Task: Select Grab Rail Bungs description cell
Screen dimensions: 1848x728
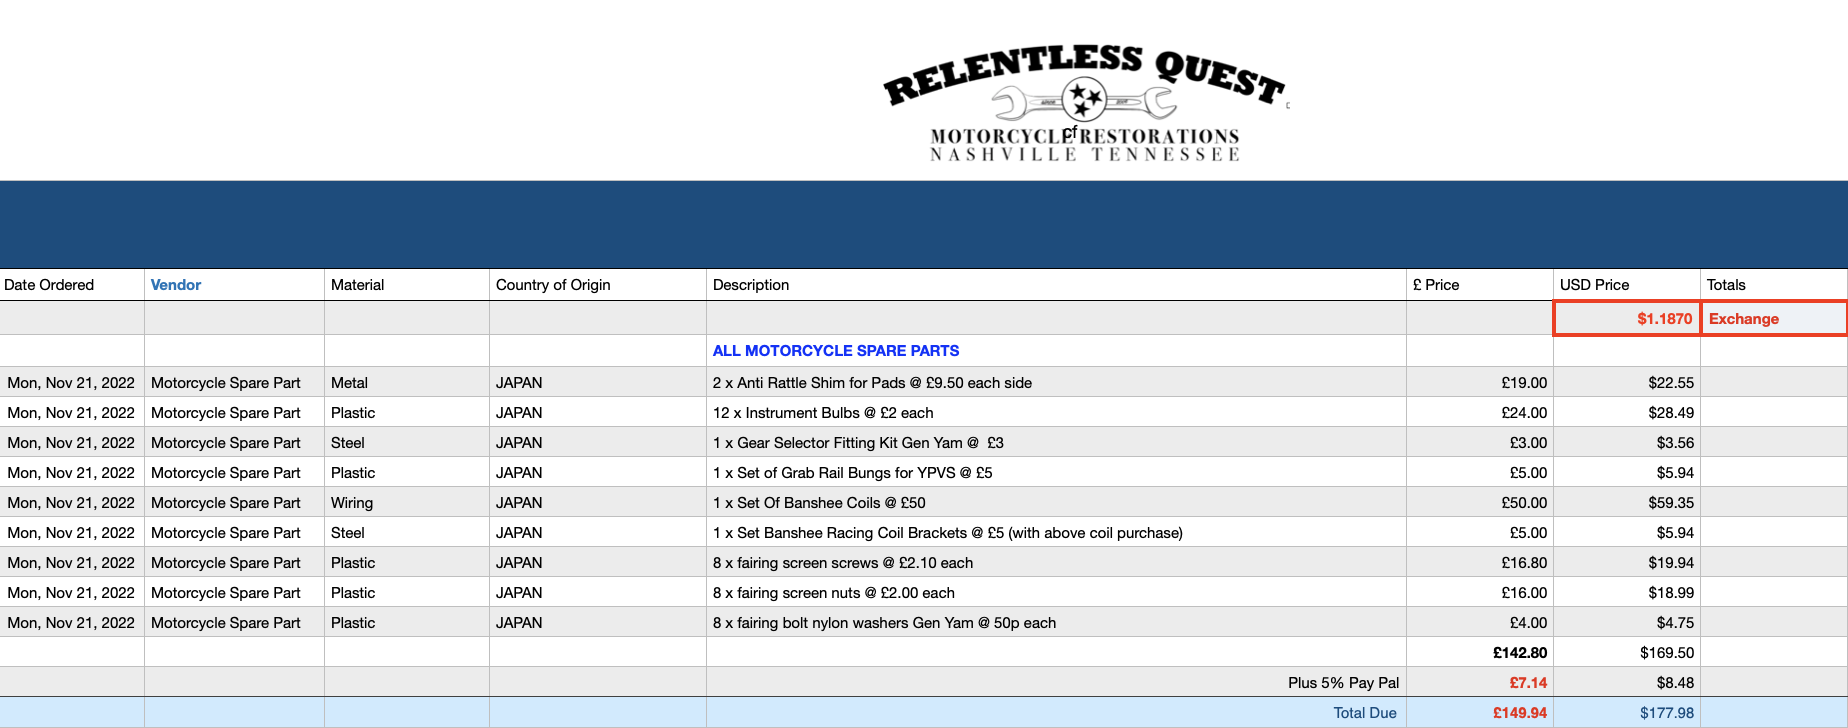Action: tap(1056, 473)
